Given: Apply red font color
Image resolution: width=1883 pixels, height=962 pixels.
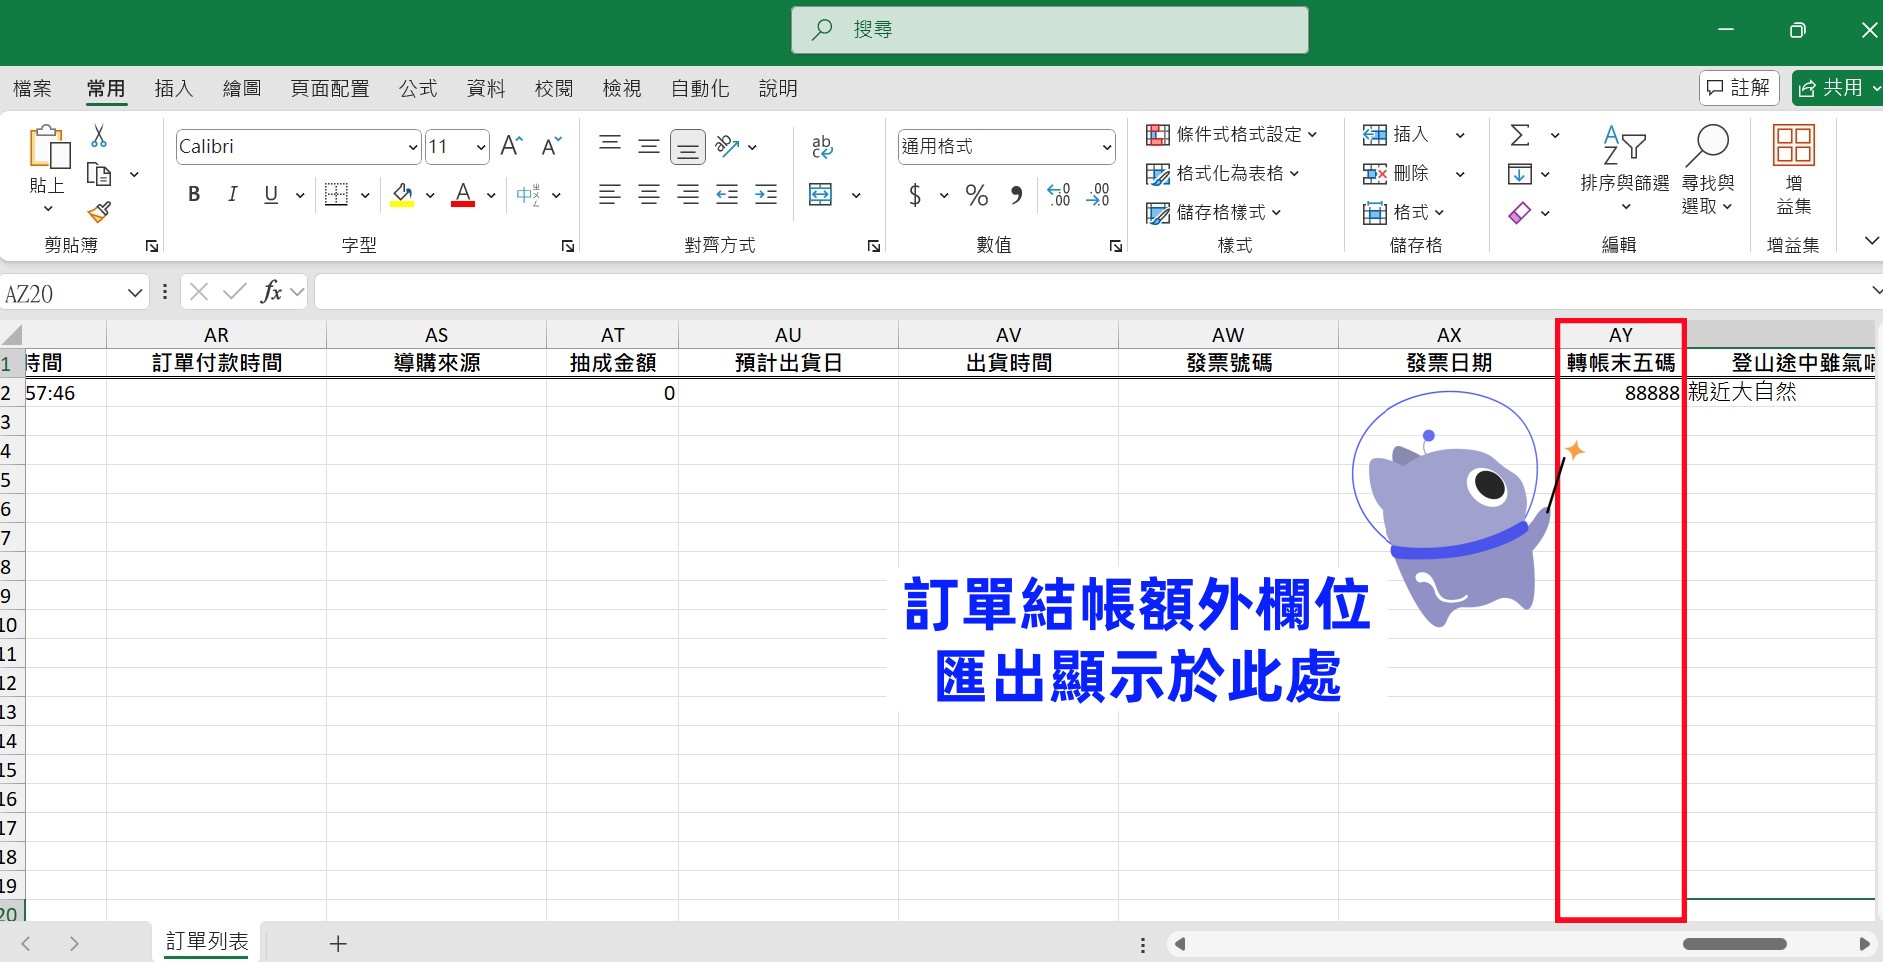Looking at the screenshot, I should coord(463,194).
